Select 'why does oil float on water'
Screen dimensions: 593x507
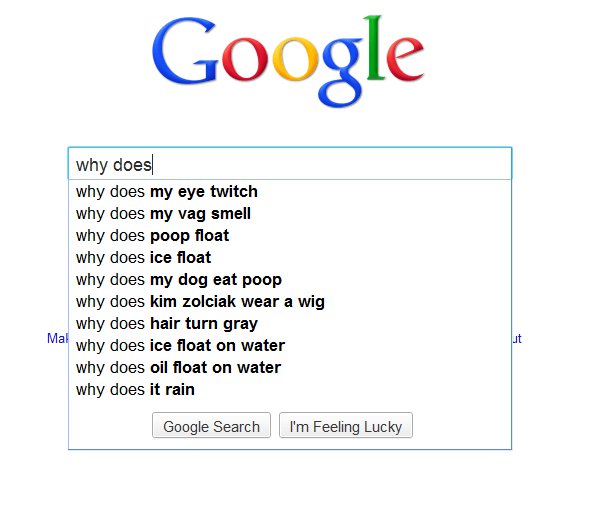point(290,367)
